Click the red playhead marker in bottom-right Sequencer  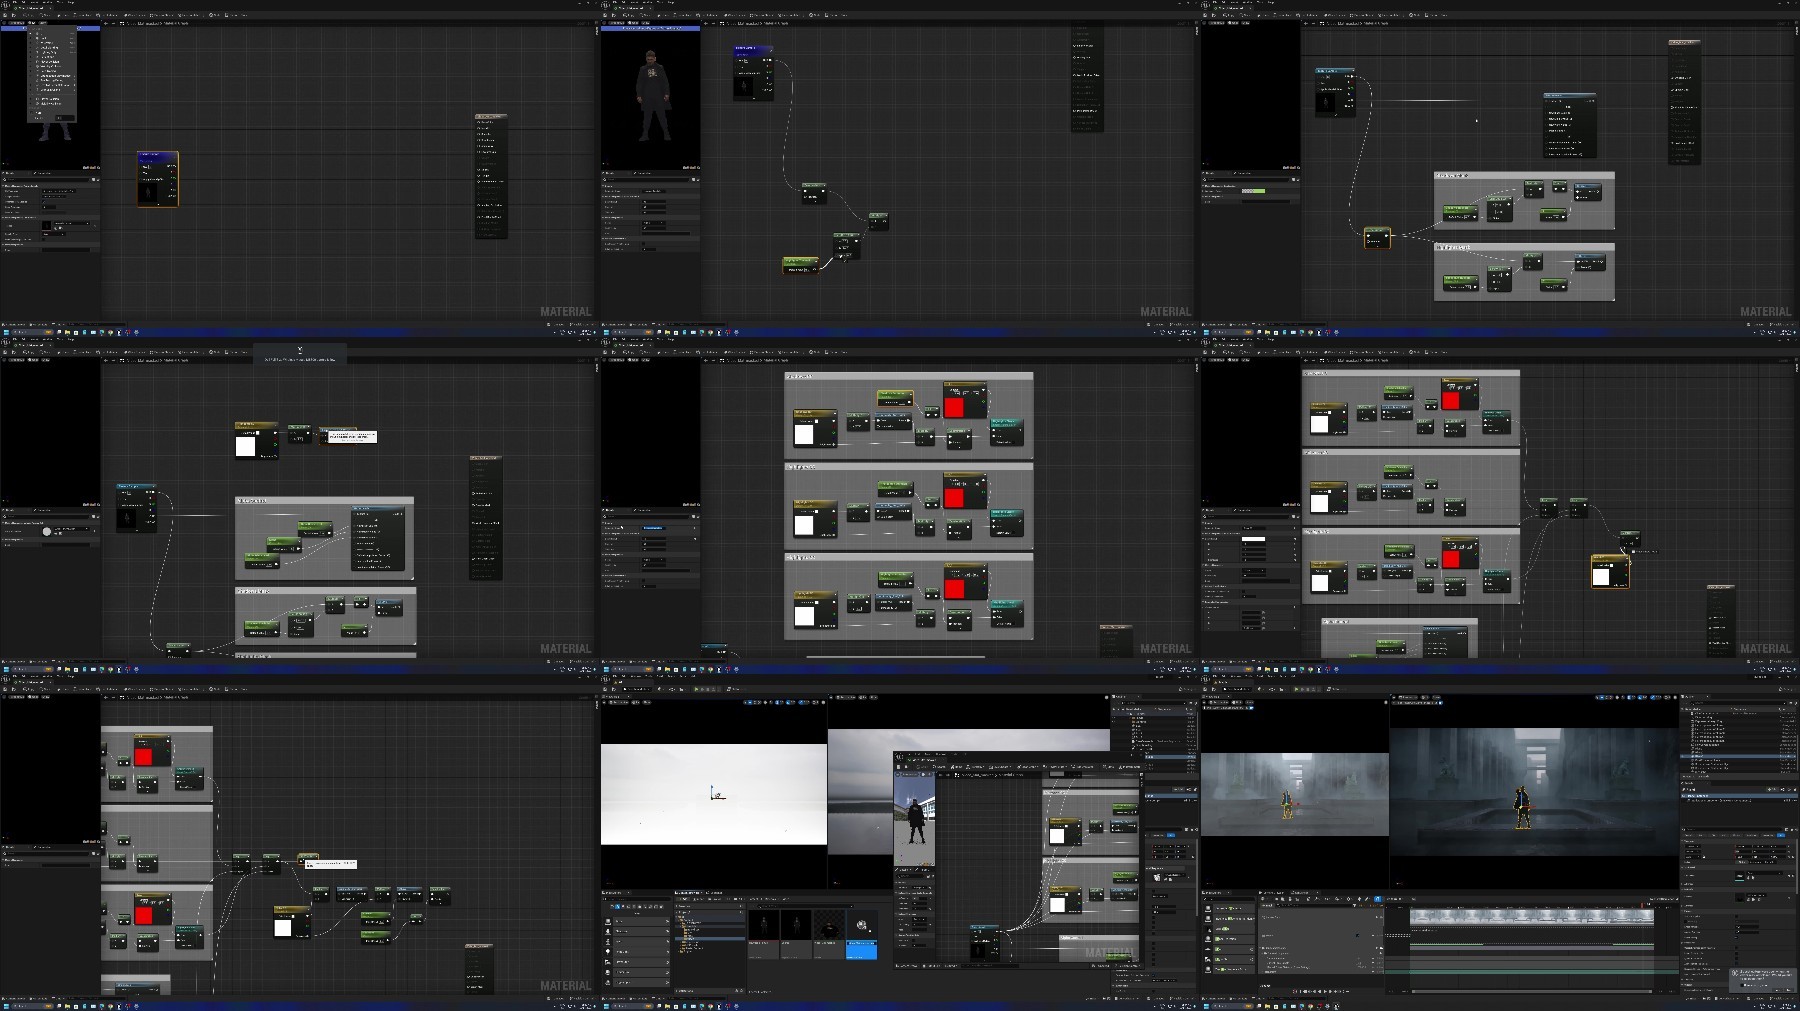click(x=1643, y=905)
